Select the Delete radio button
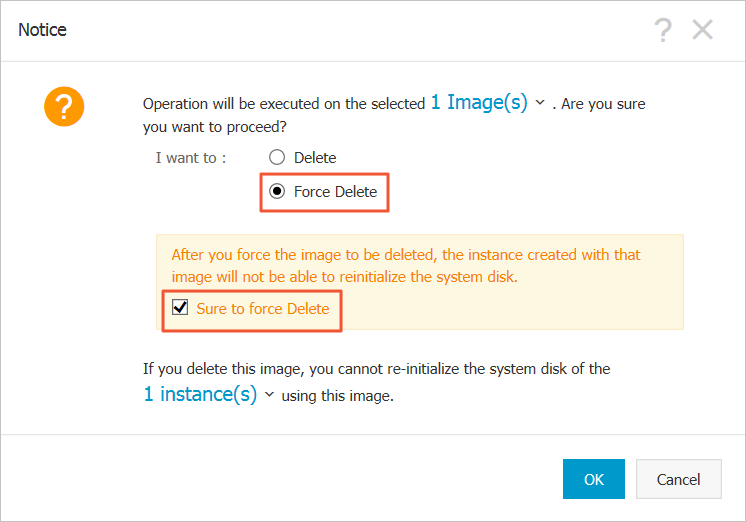The height and width of the screenshot is (522, 746). (277, 158)
